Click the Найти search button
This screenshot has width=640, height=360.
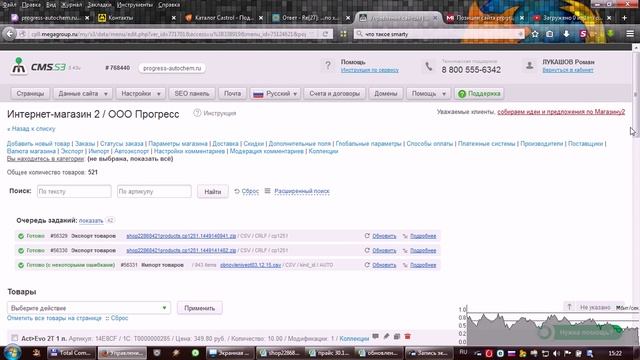pos(213,191)
